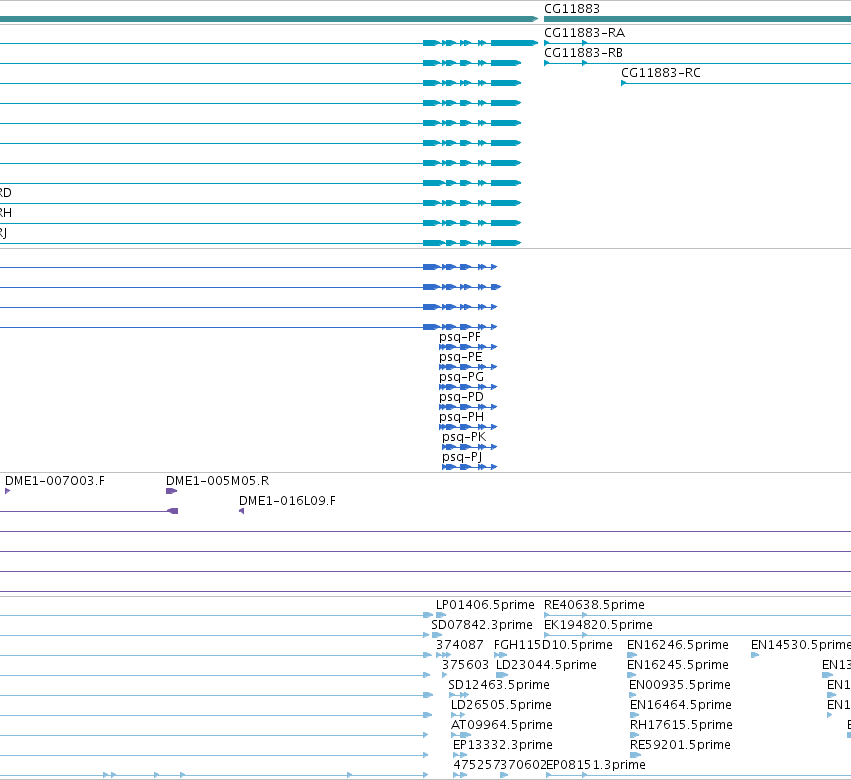The height and width of the screenshot is (780, 851).
Task: Click the FGH115D10.5prime EST label
Action: point(553,645)
